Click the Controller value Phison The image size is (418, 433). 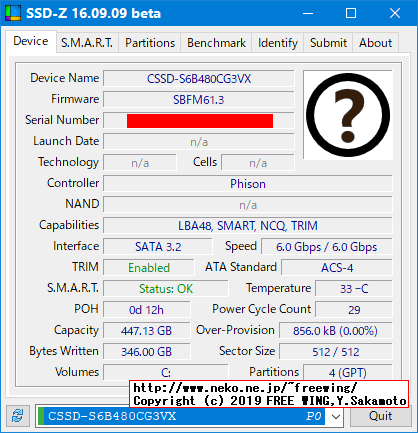point(248,184)
